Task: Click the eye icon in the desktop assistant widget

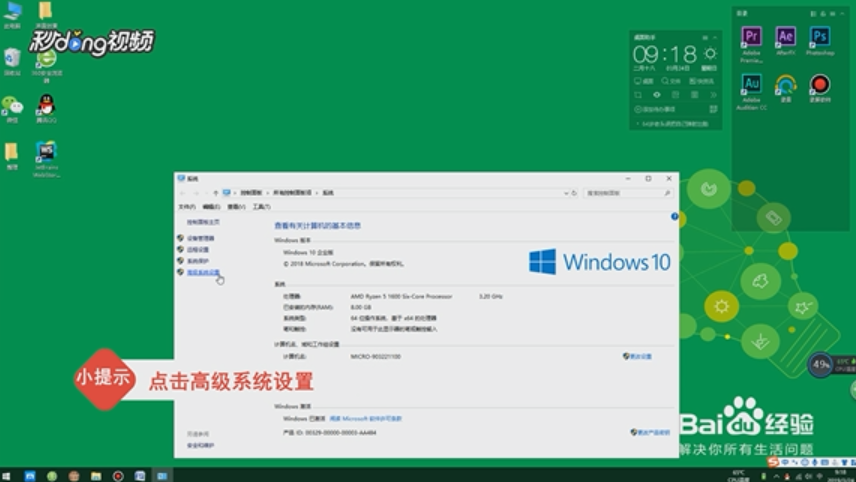Action: click(x=657, y=95)
